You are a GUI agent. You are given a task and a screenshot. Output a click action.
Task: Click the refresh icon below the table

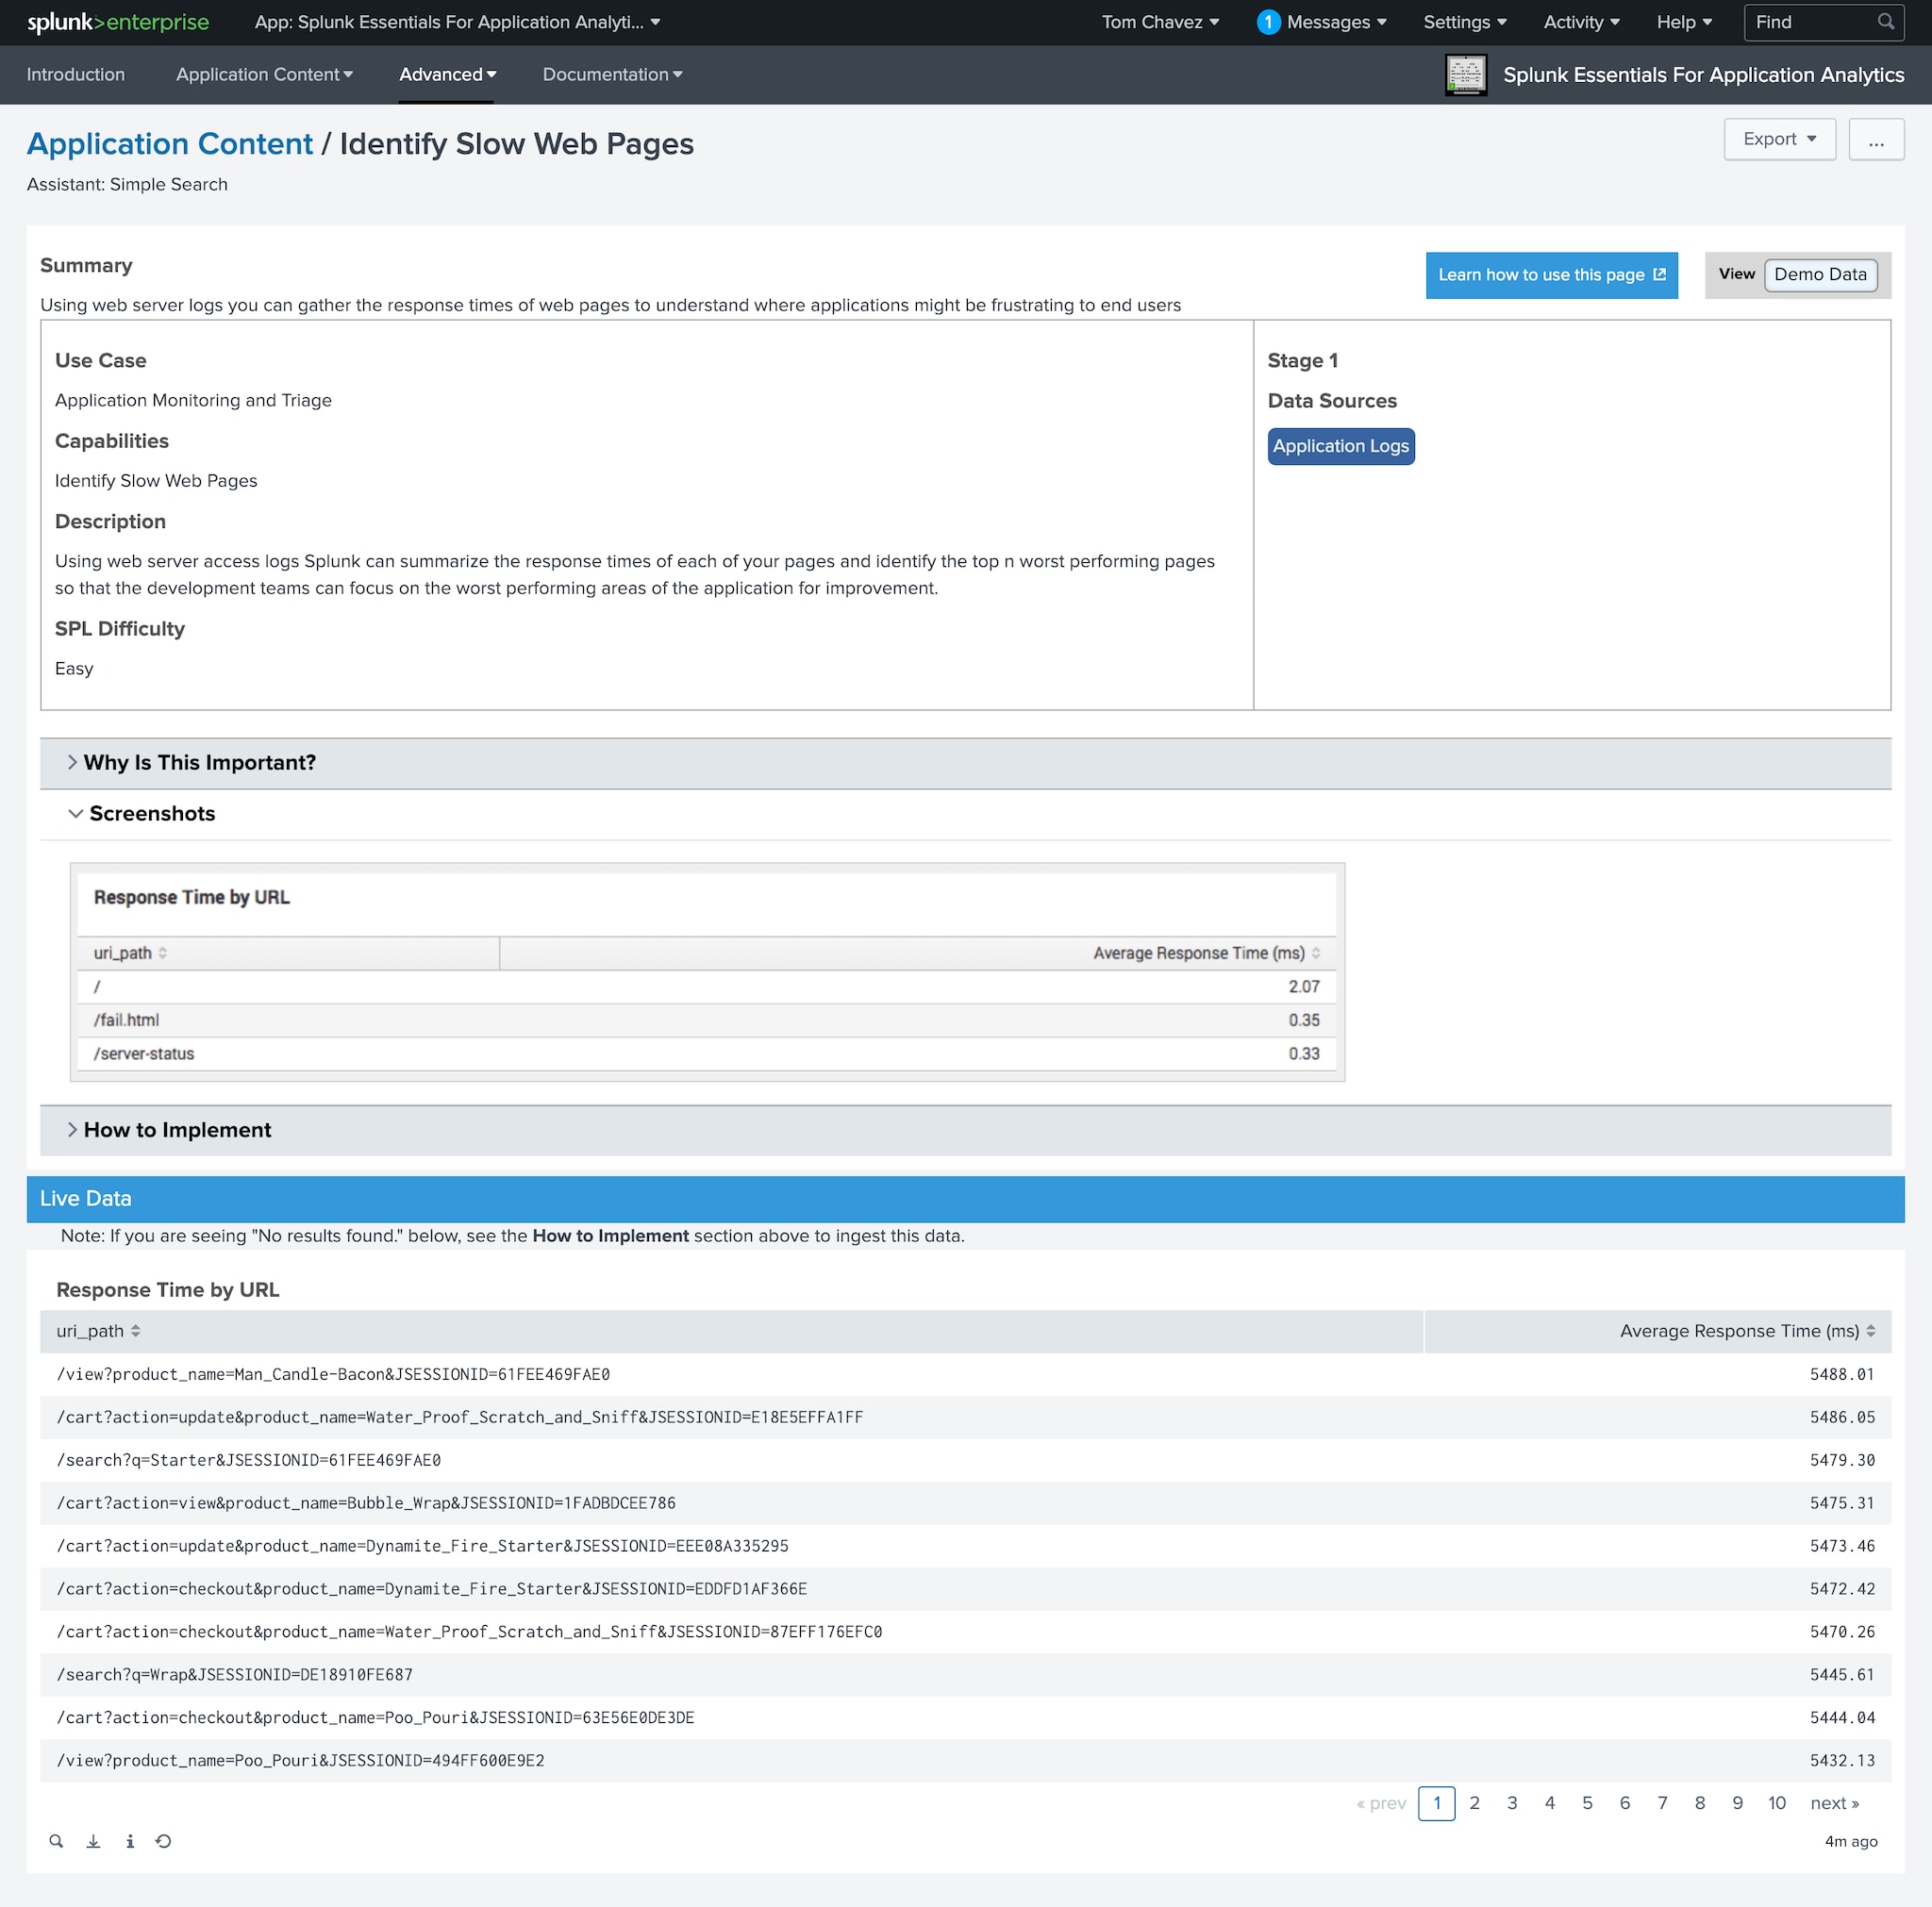click(x=164, y=1841)
